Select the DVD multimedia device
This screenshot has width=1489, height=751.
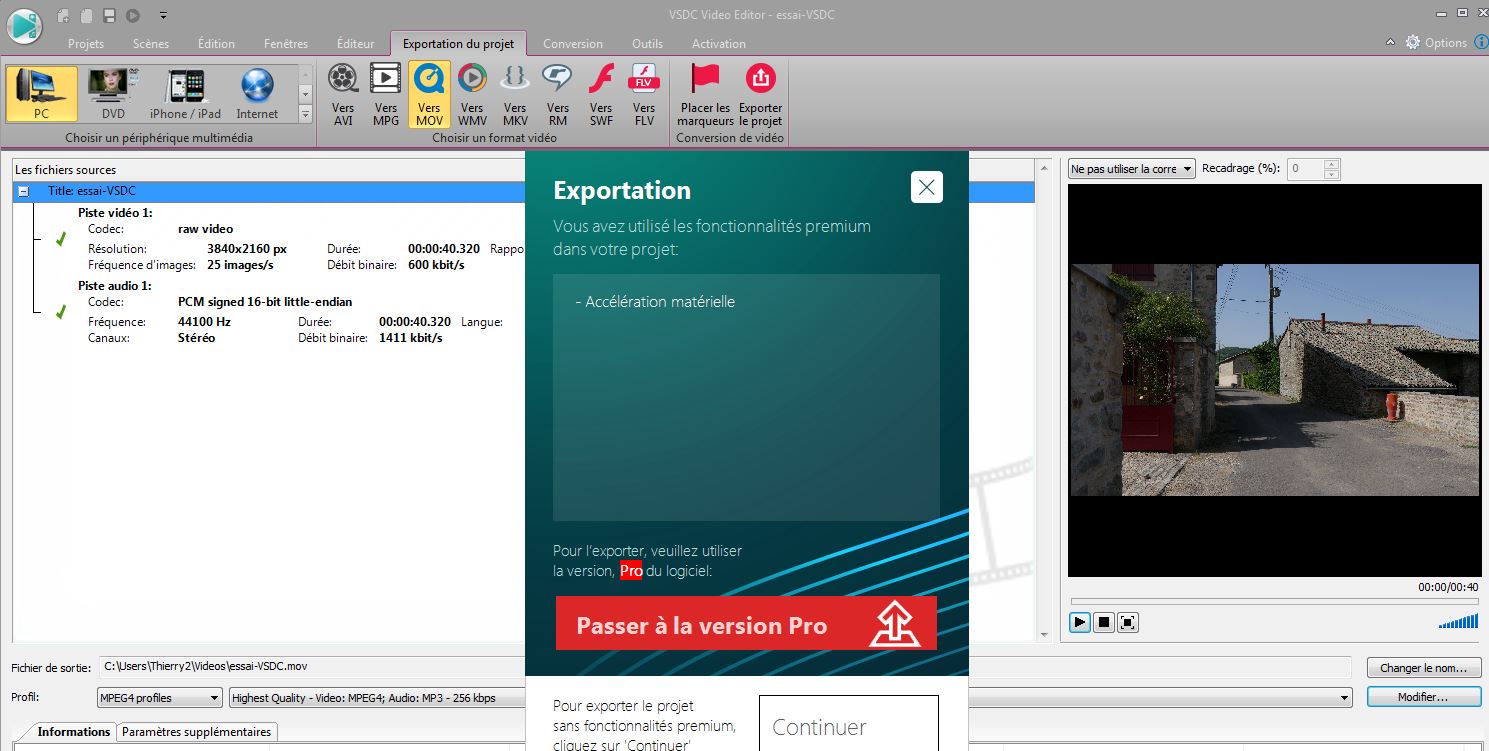click(x=113, y=94)
